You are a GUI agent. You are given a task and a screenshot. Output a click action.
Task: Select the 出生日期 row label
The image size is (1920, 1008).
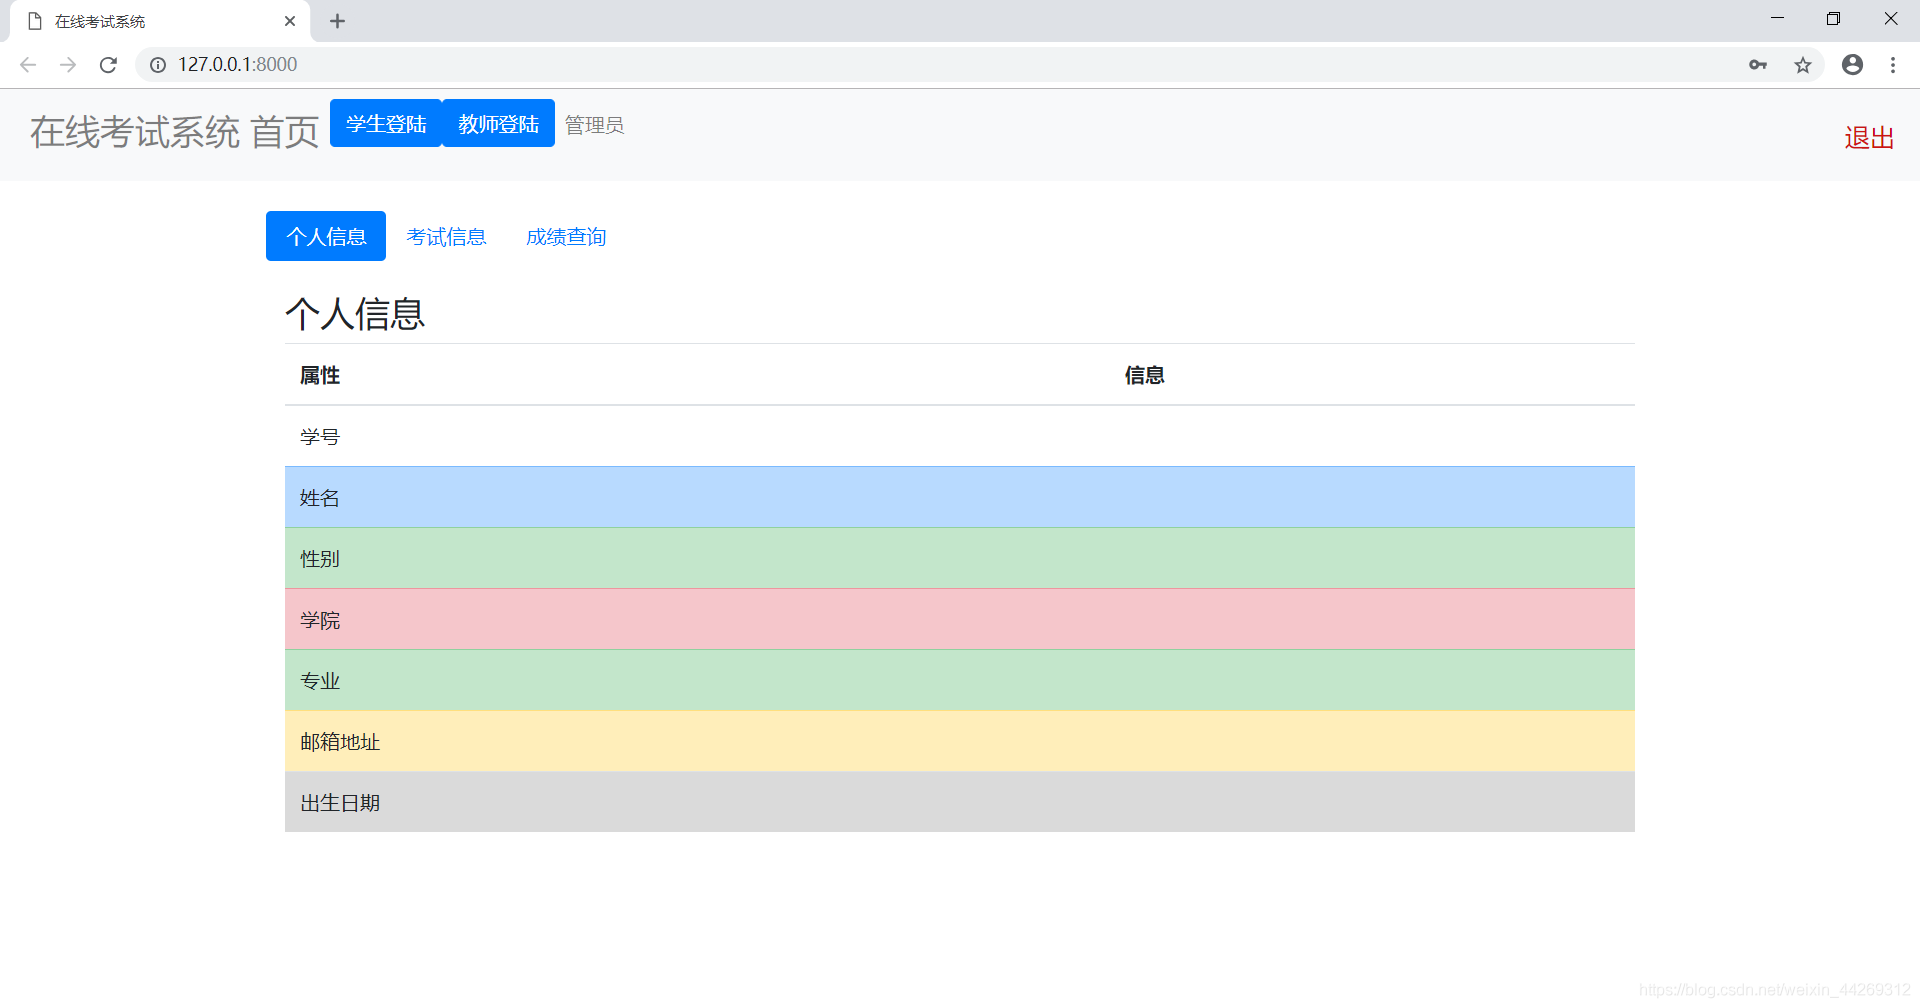click(340, 803)
